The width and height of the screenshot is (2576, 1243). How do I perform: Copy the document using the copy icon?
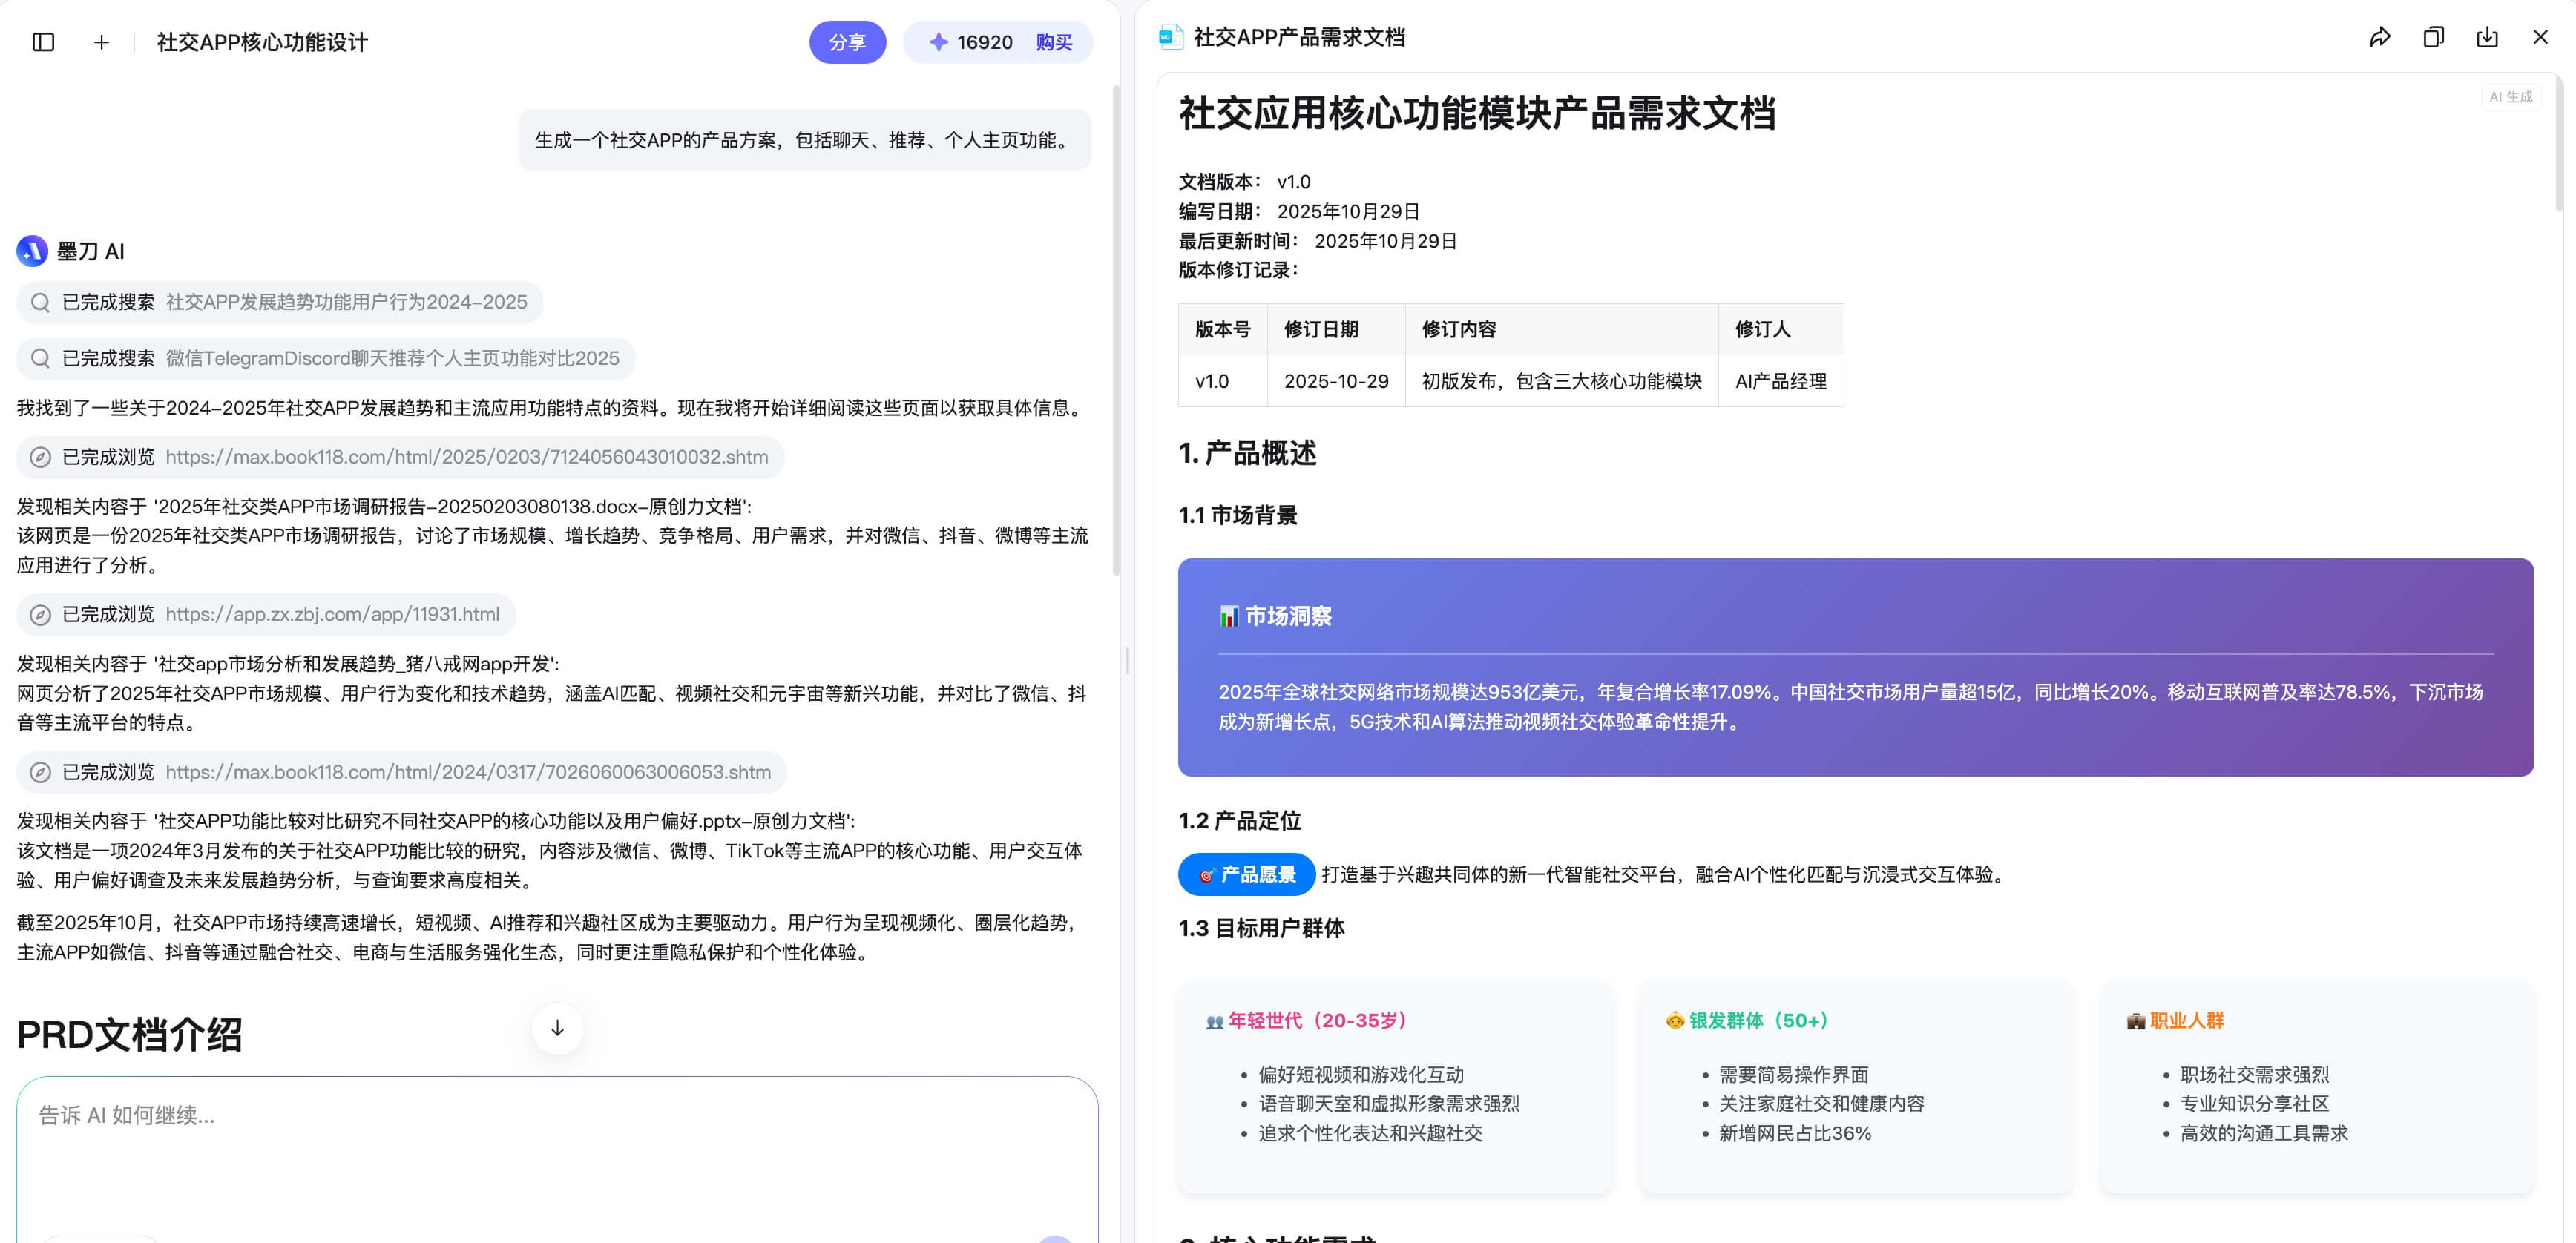click(2433, 37)
